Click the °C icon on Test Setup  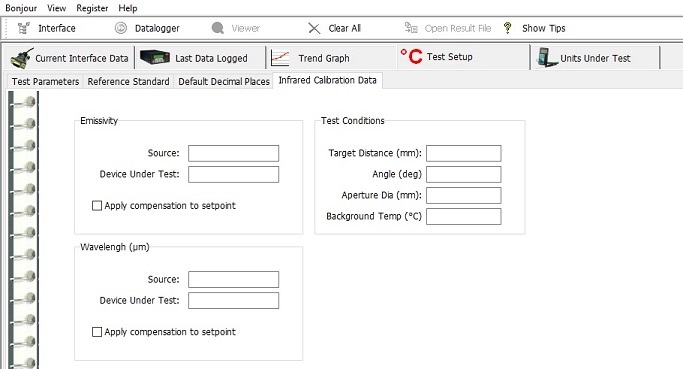tap(411, 56)
